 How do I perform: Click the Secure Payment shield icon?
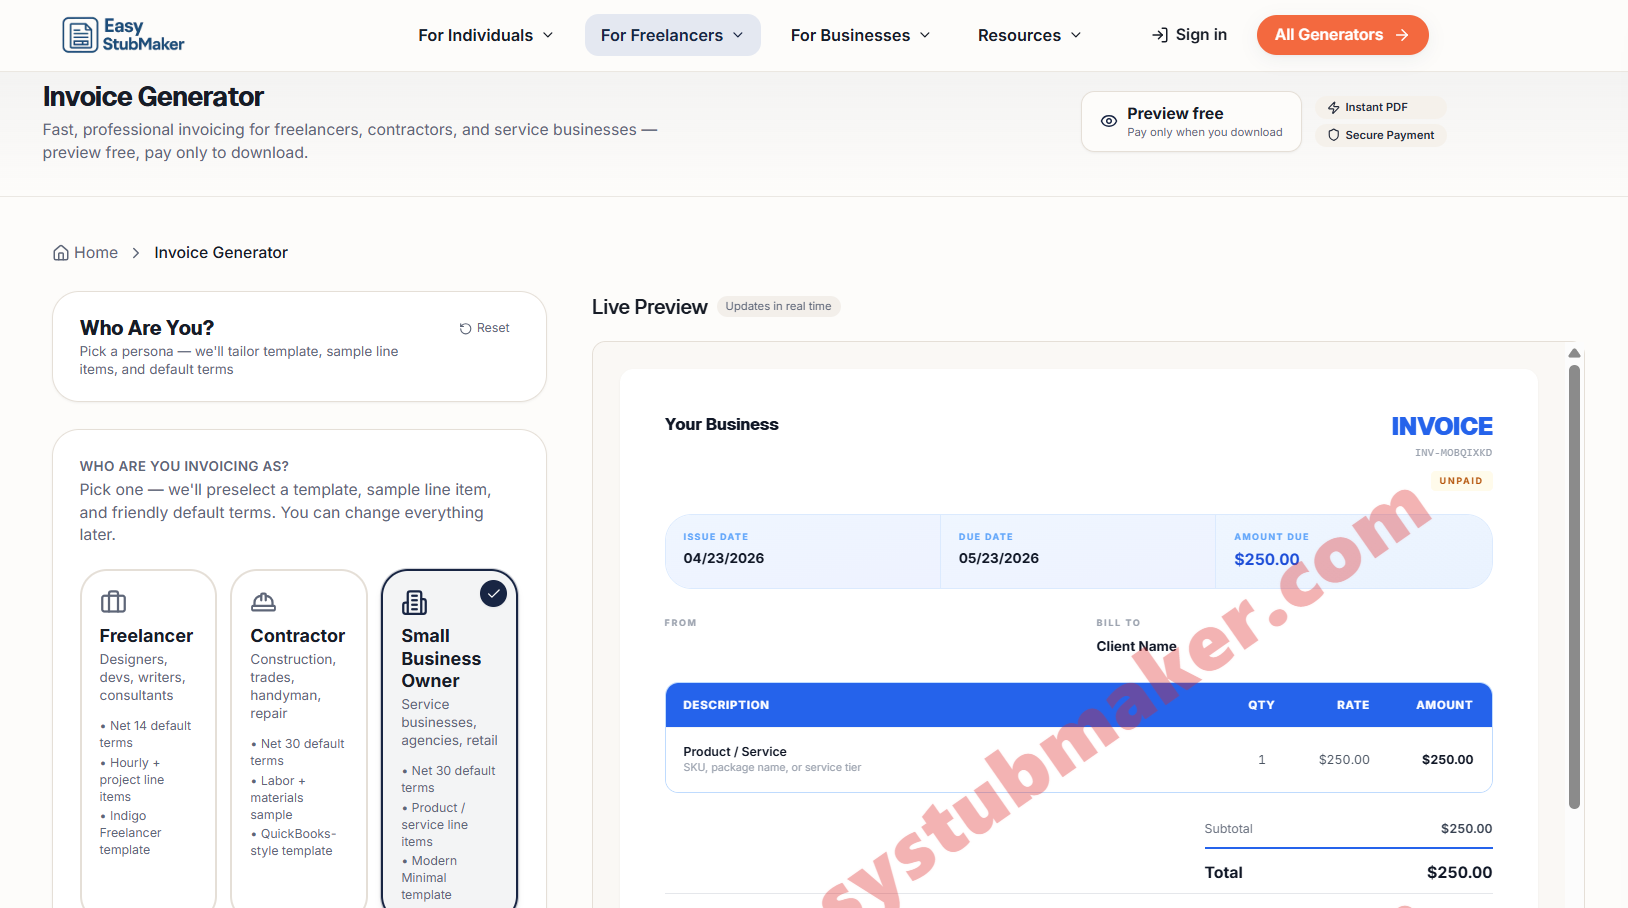1333,135
